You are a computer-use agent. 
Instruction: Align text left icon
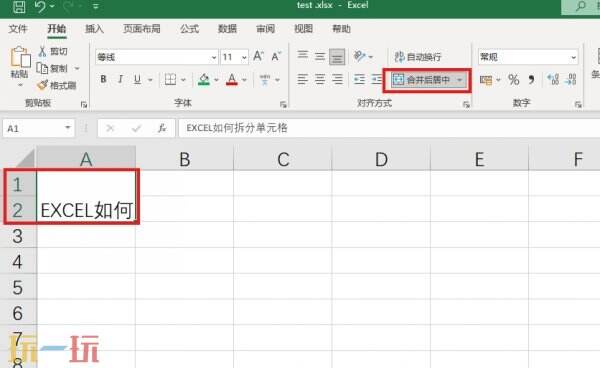click(303, 80)
